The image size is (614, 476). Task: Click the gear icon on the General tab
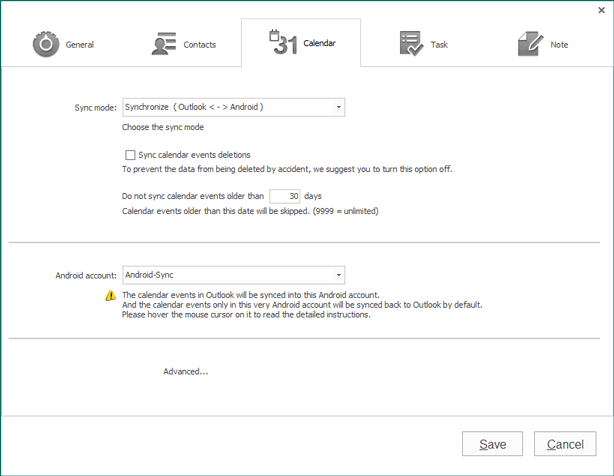click(x=45, y=44)
